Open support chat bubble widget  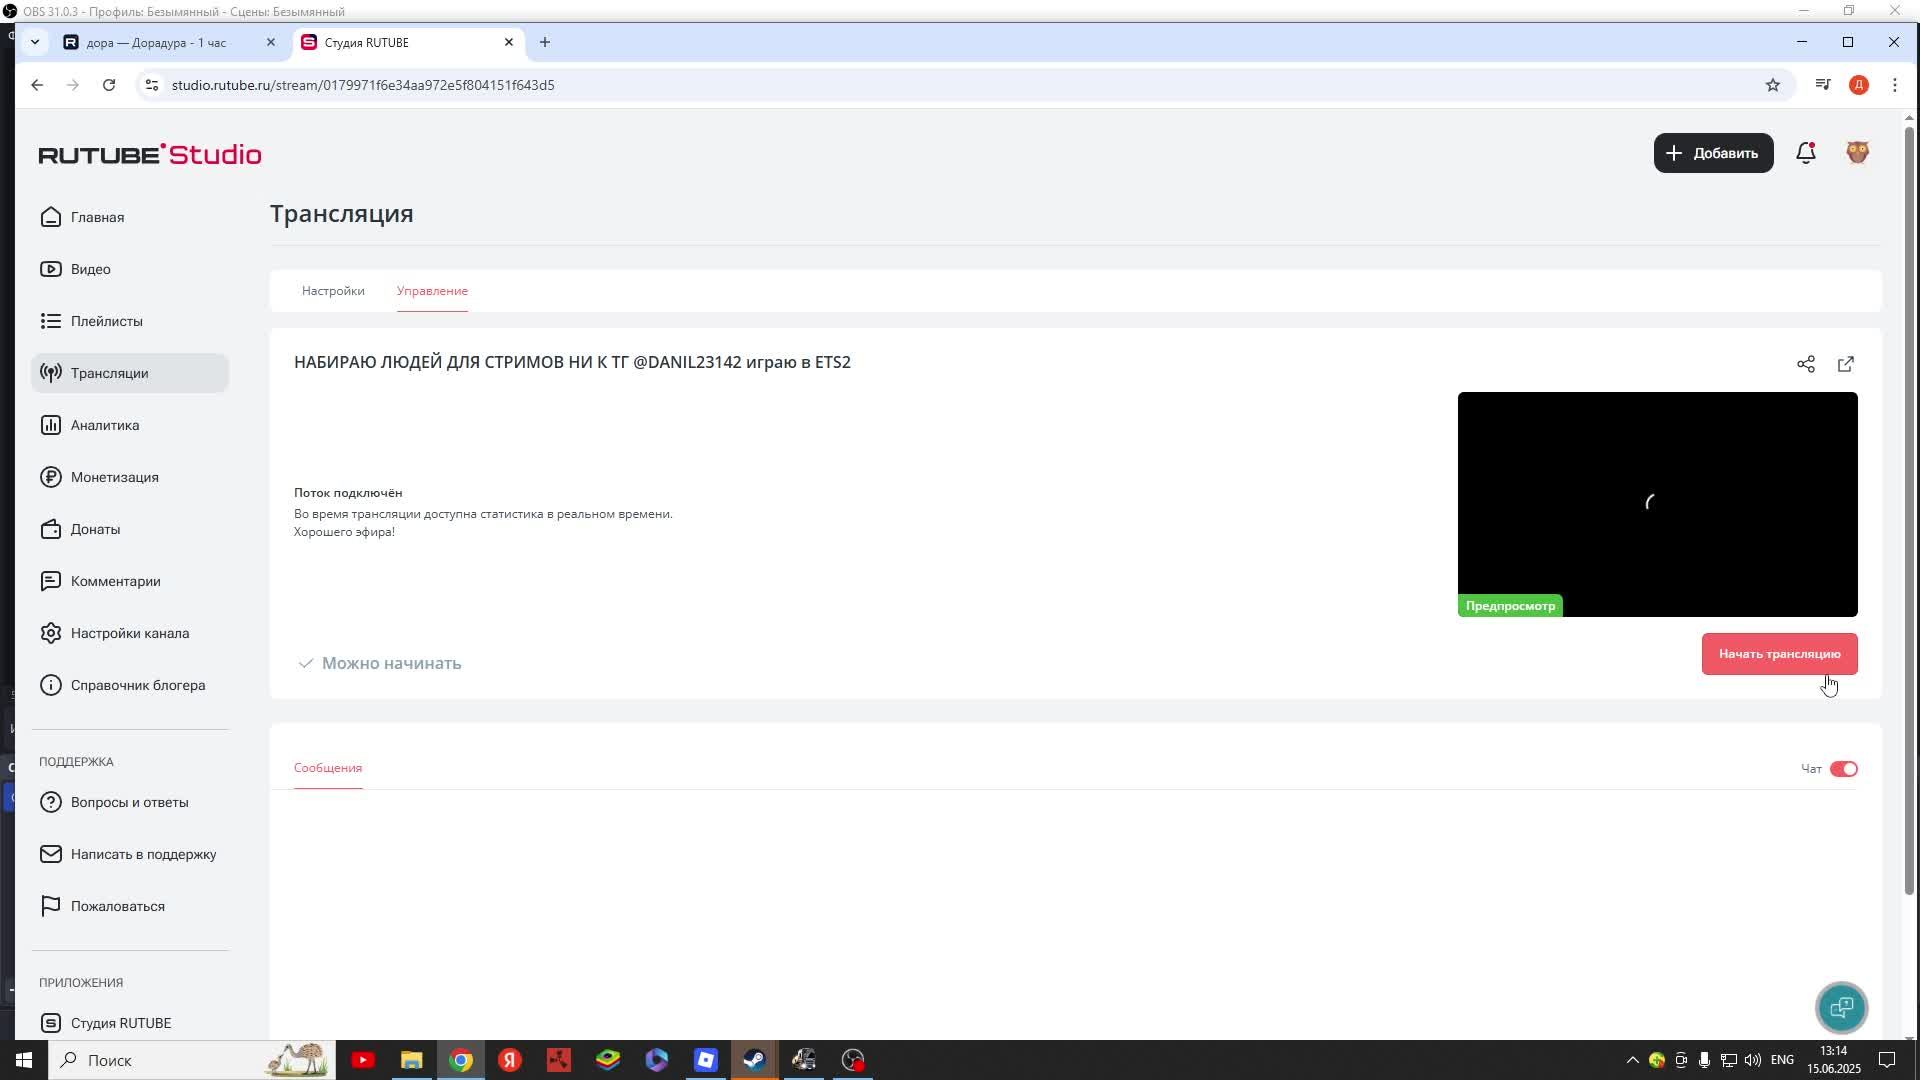[x=1841, y=1007]
